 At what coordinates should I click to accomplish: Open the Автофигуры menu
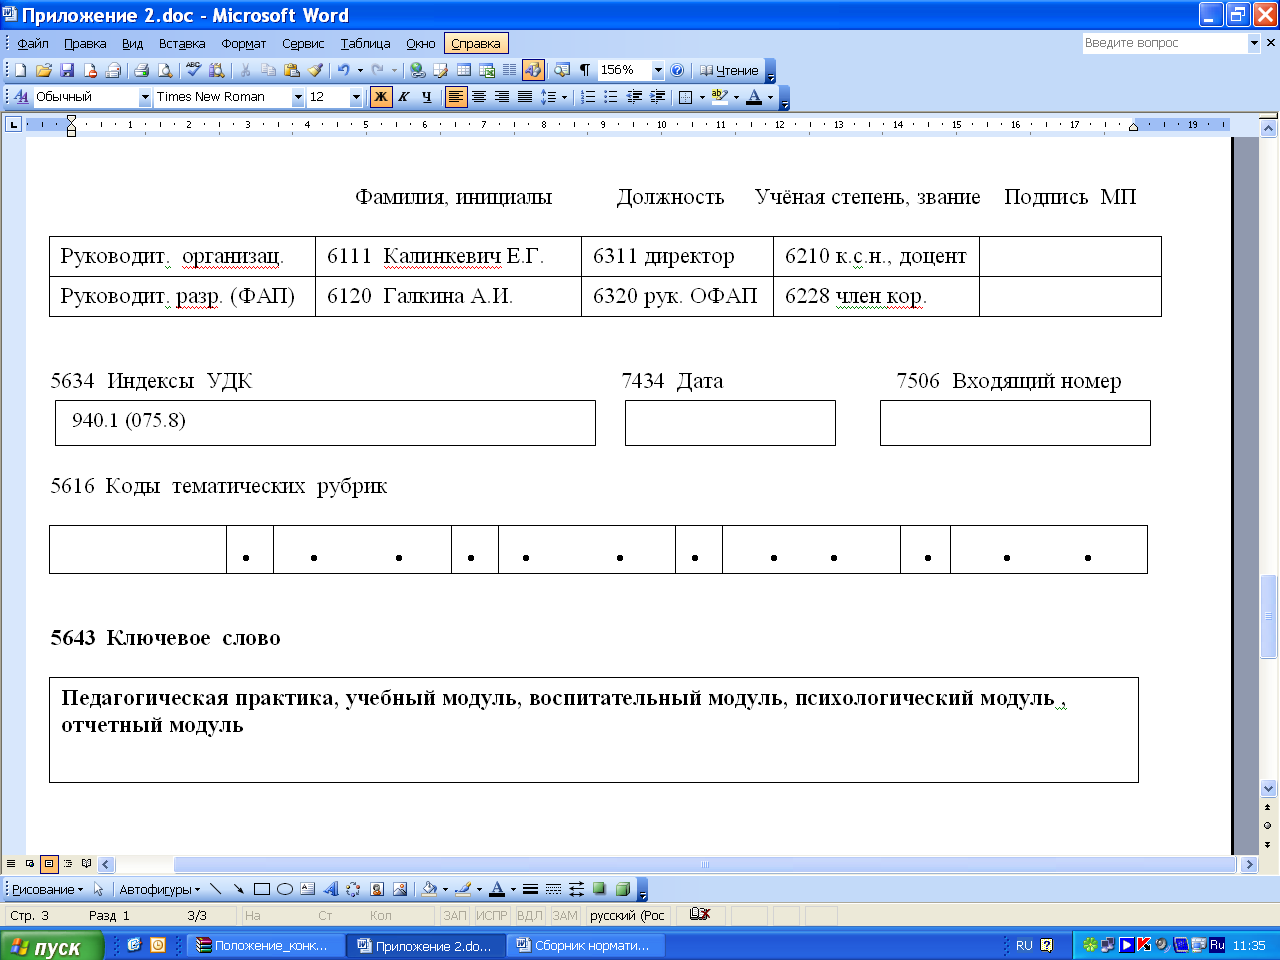159,889
